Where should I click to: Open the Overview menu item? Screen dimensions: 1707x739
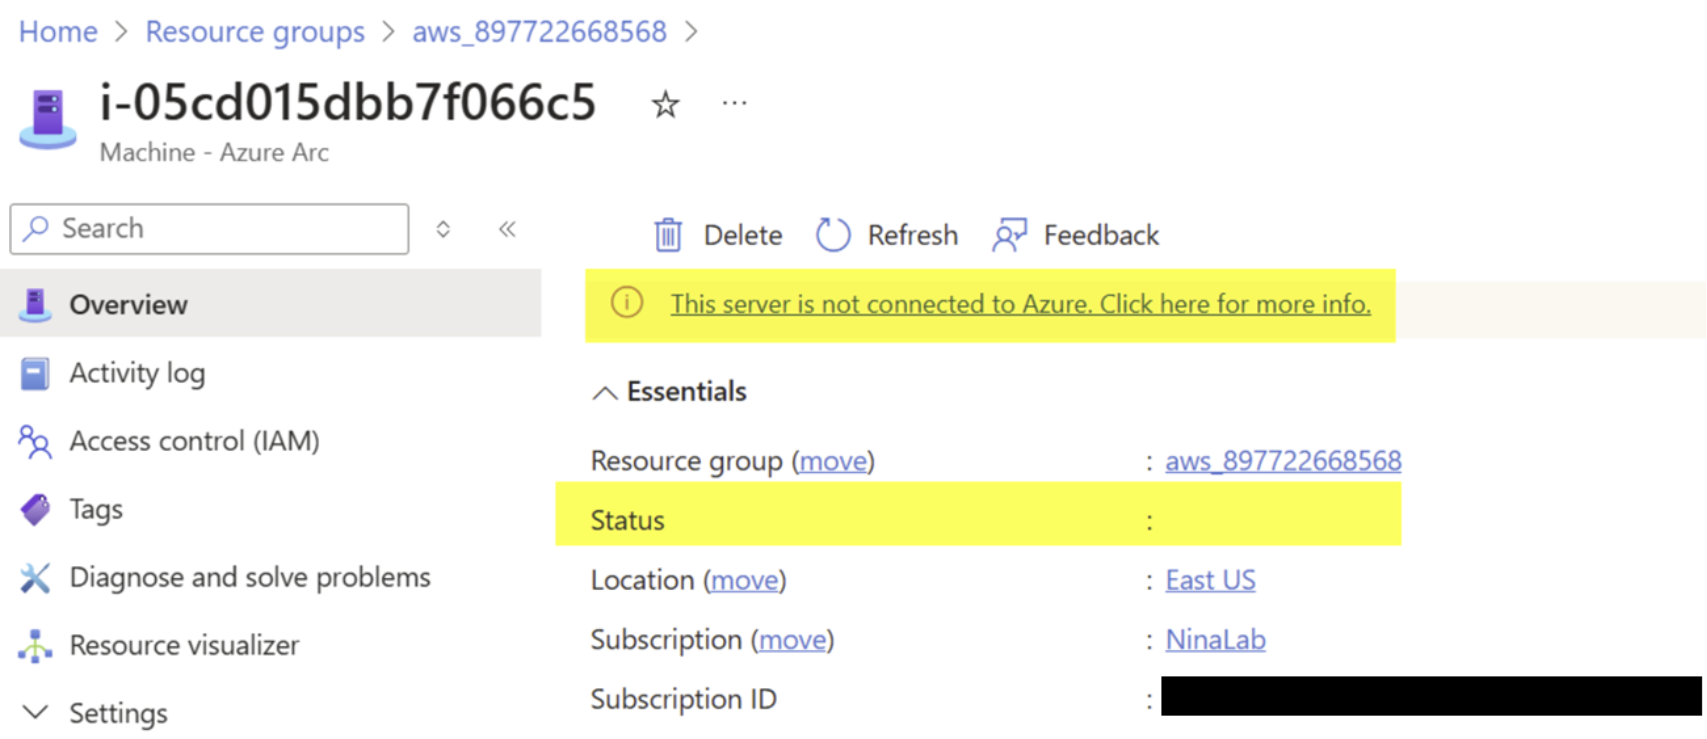(x=271, y=304)
